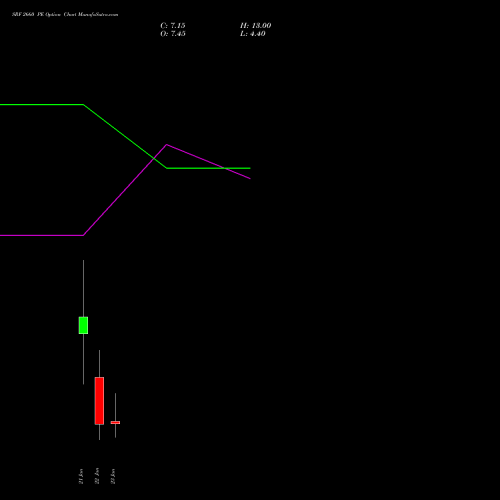500x500 pixels.
Task: Click the high value 'H: 13.00'
Action: coord(255,26)
